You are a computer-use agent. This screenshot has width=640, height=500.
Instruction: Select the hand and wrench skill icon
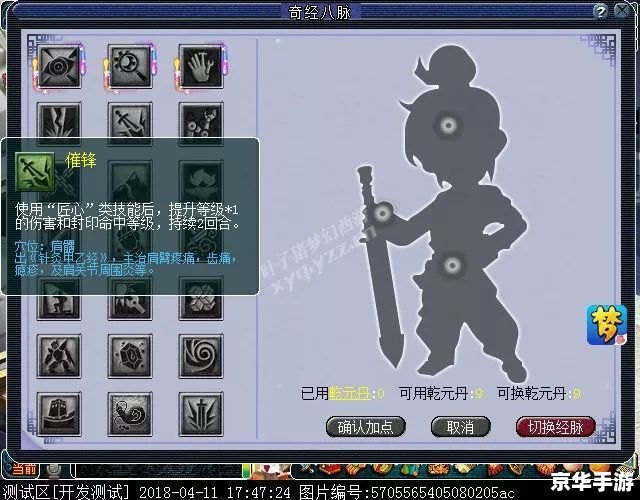click(x=201, y=67)
